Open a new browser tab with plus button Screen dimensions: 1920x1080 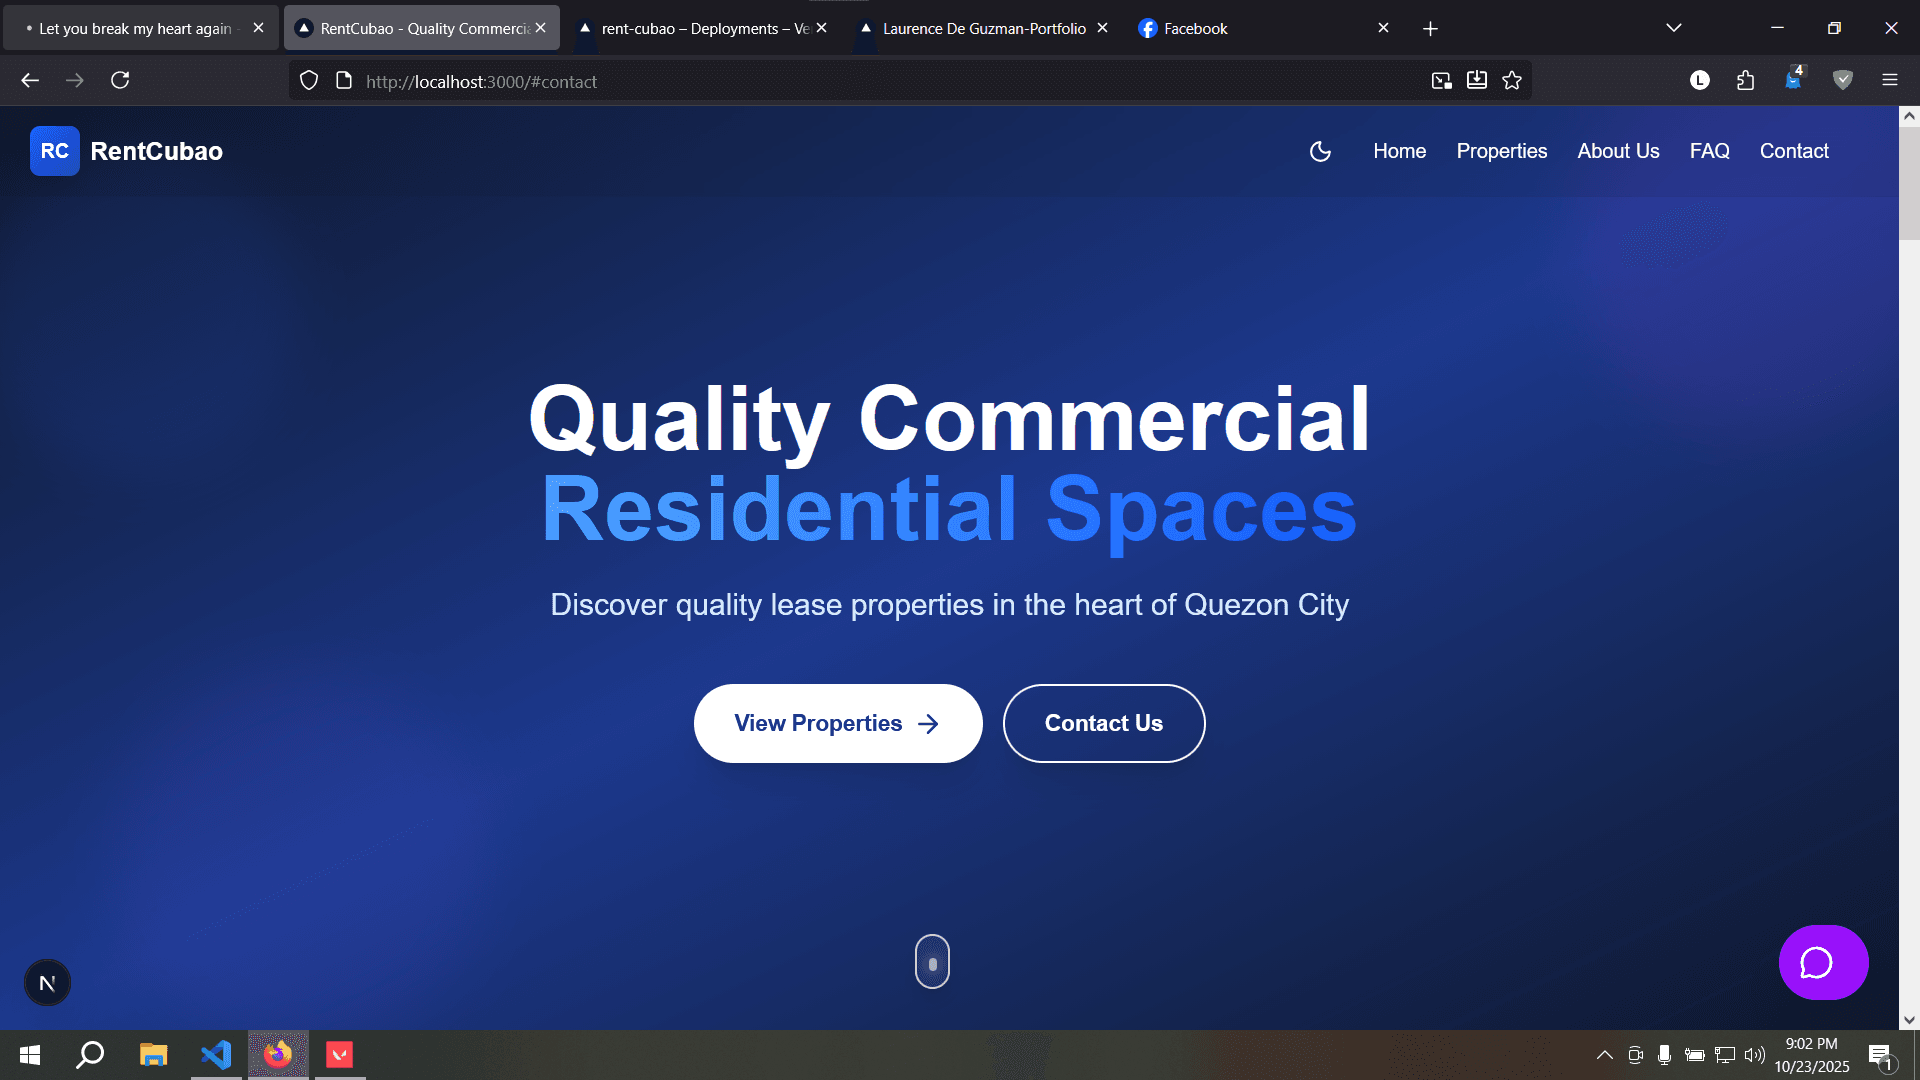pyautogui.click(x=1430, y=28)
